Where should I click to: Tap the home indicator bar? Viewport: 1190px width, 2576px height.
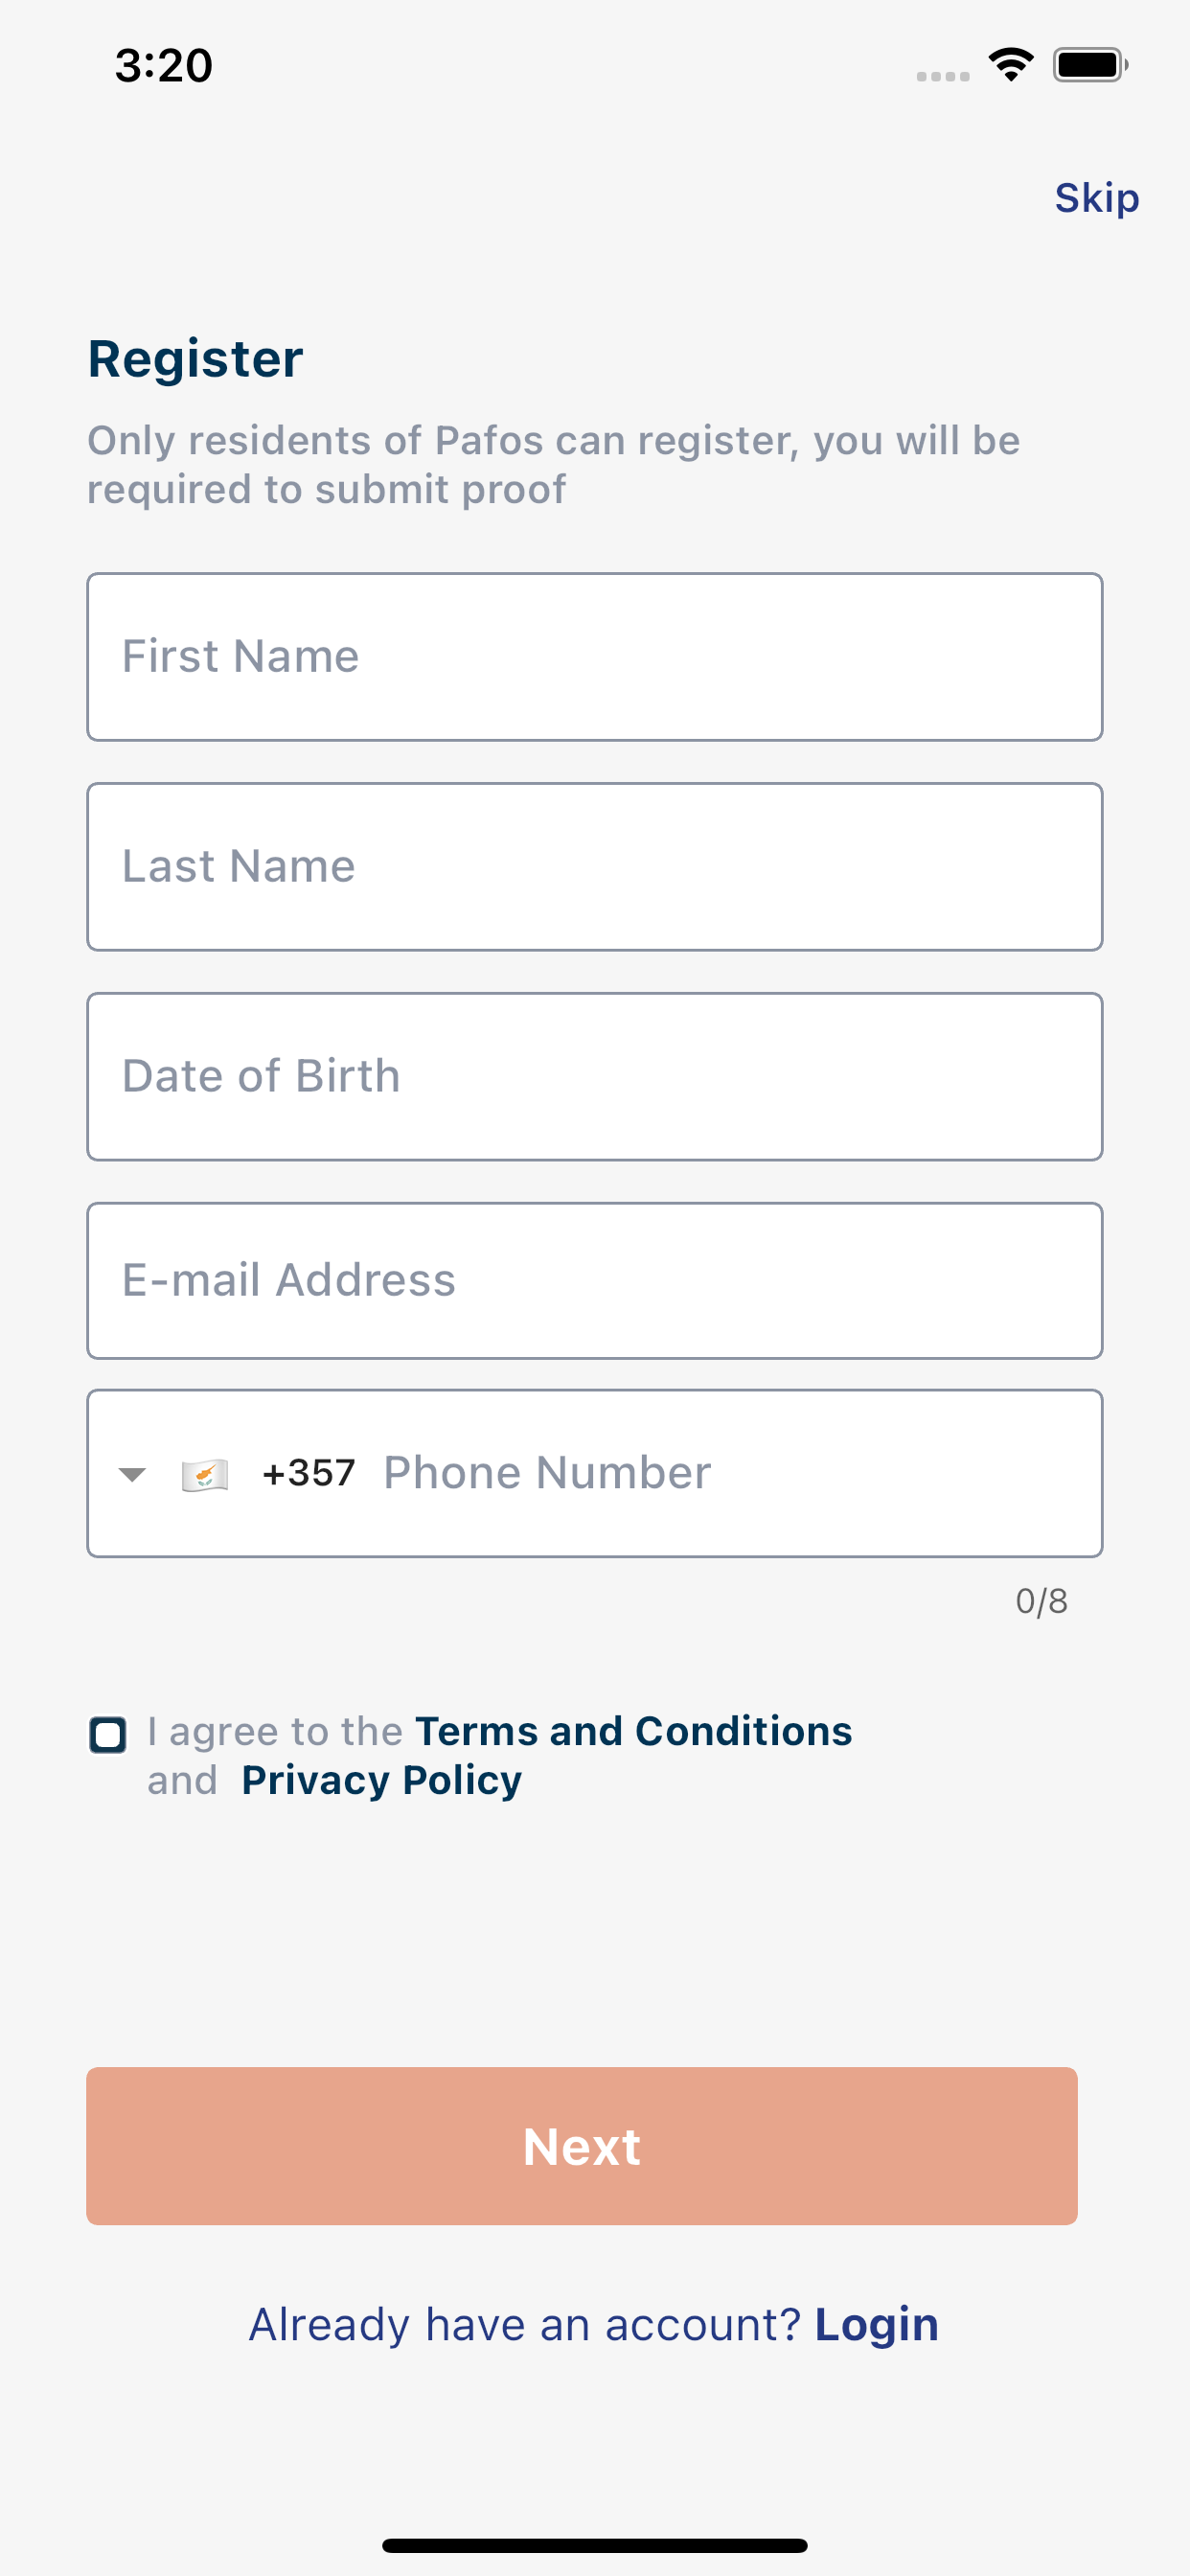pyautogui.click(x=594, y=2545)
